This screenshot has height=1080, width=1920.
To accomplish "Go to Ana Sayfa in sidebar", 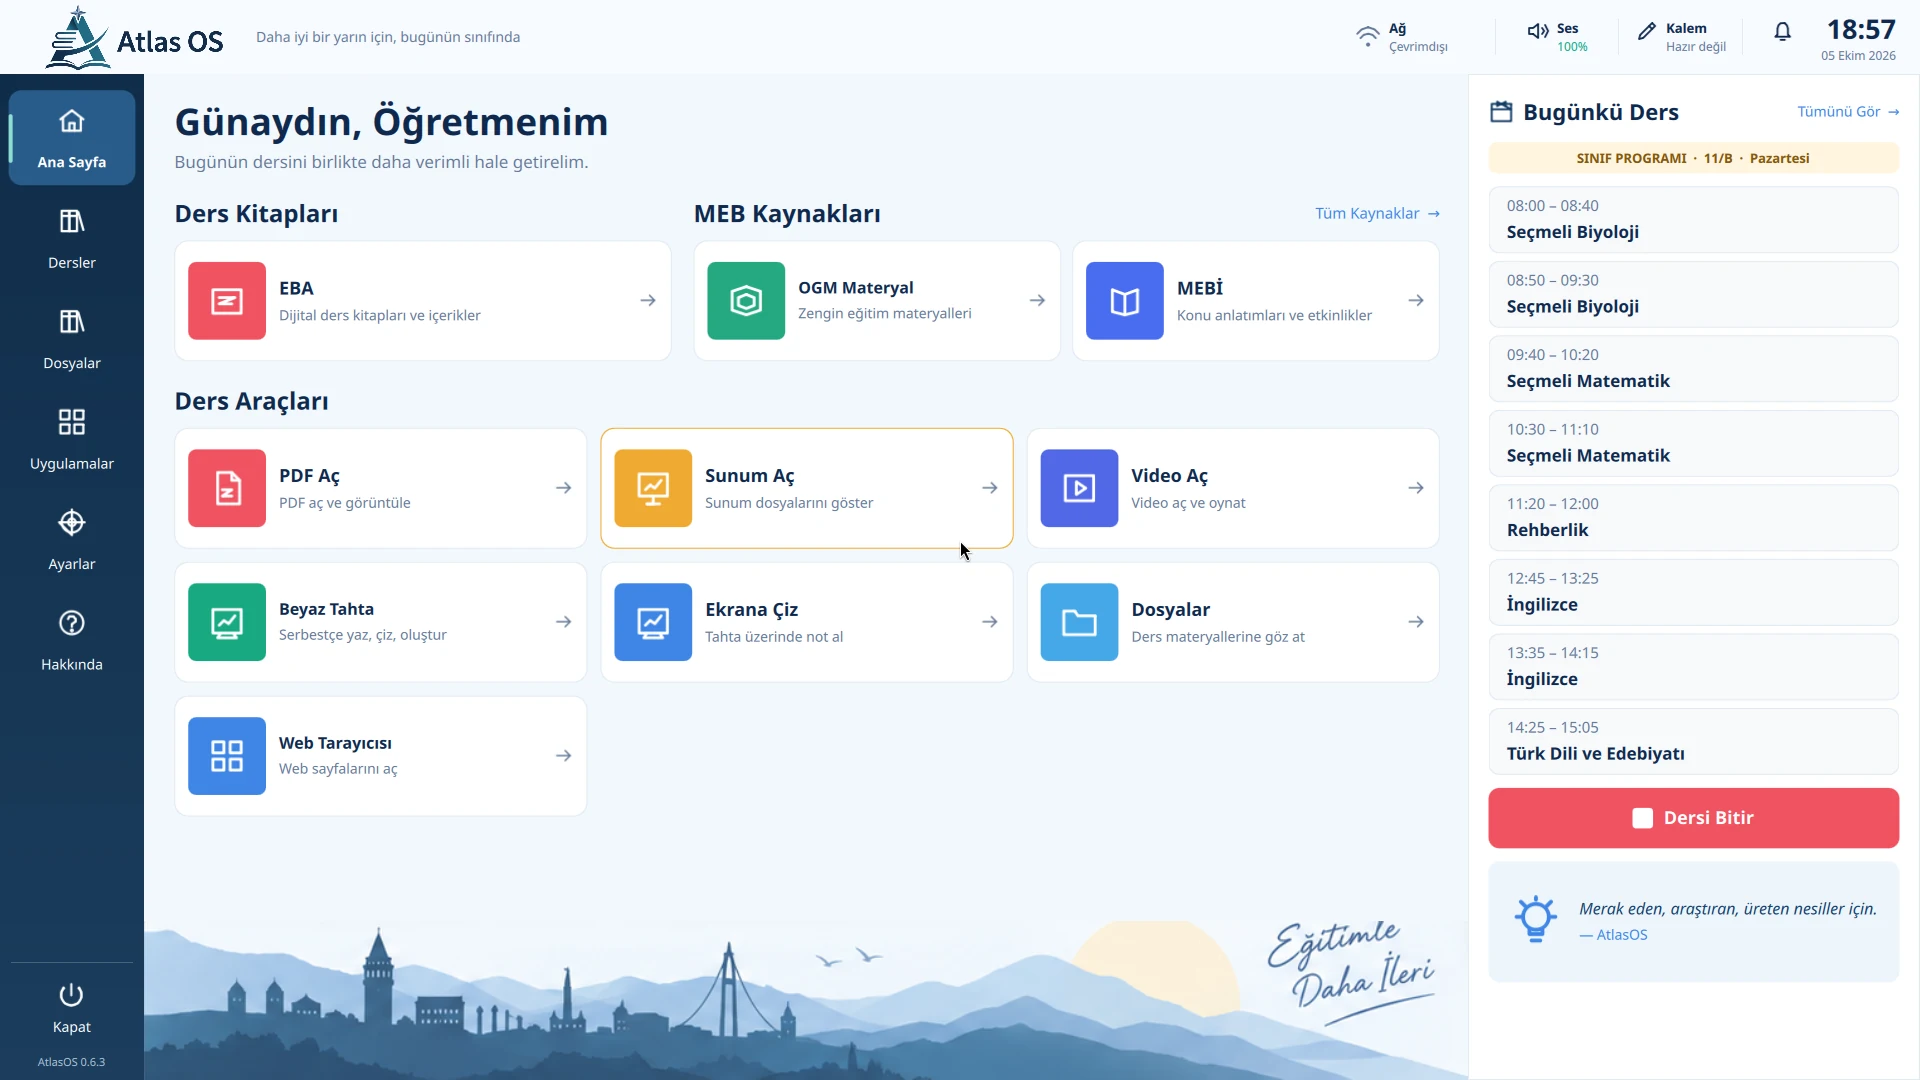I will click(72, 138).
